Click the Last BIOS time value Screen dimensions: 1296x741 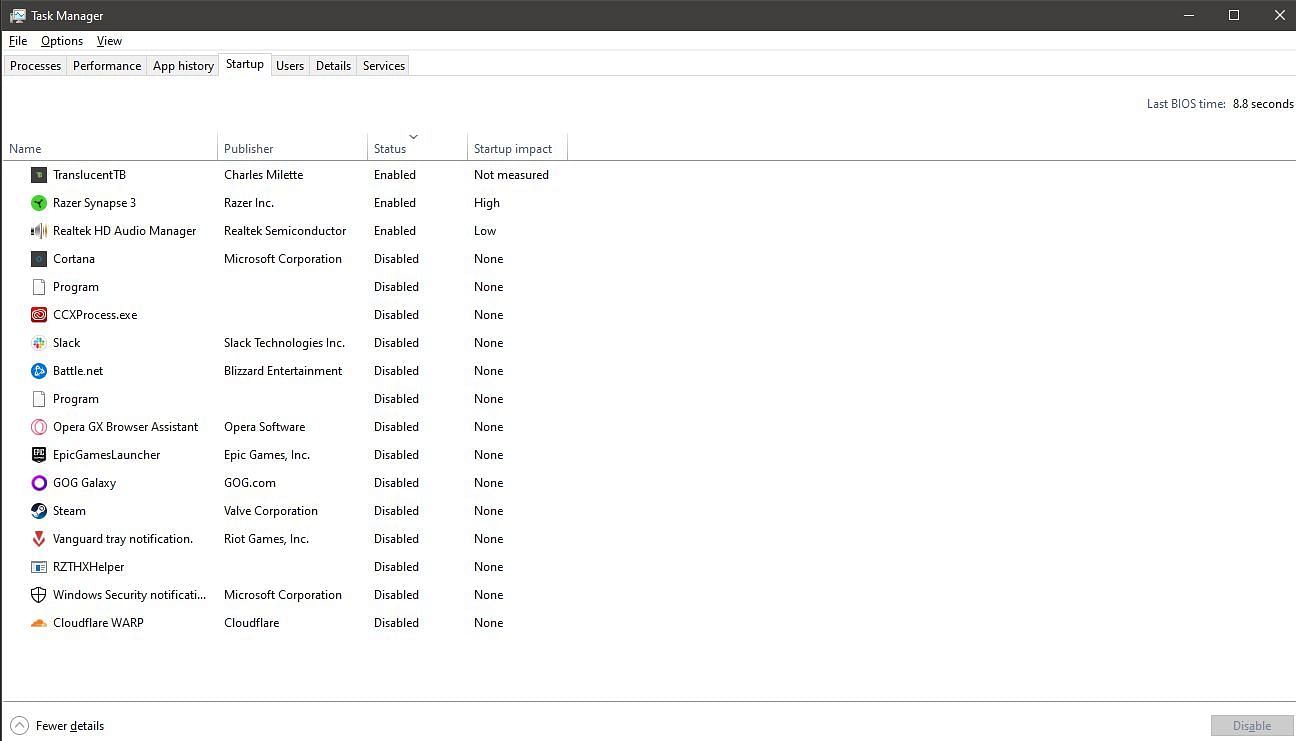tap(1263, 104)
